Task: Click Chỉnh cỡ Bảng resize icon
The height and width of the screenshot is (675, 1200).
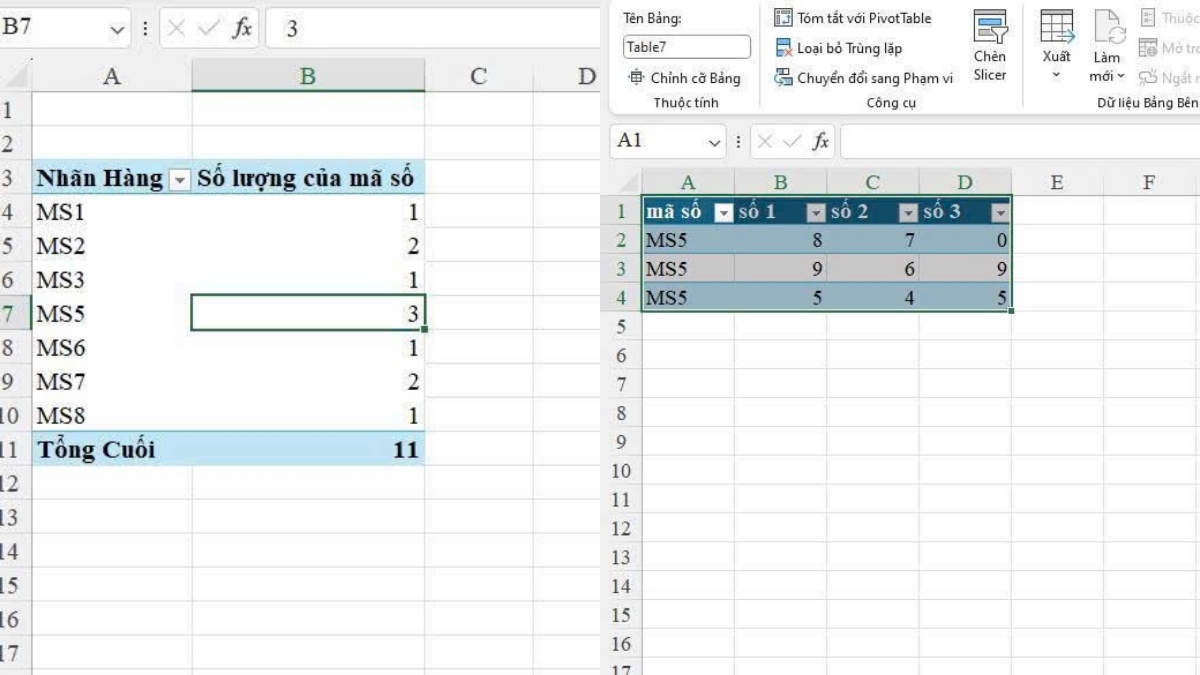Action: coord(636,78)
